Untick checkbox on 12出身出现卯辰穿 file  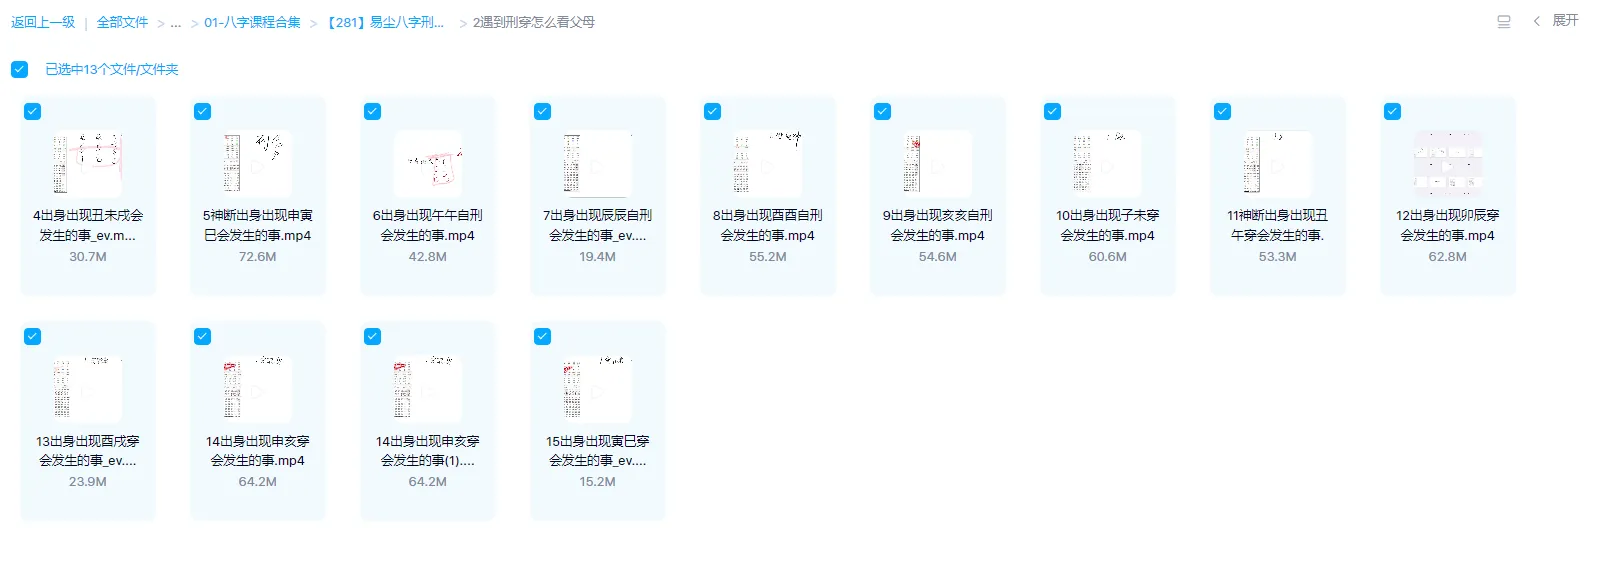click(x=1392, y=111)
